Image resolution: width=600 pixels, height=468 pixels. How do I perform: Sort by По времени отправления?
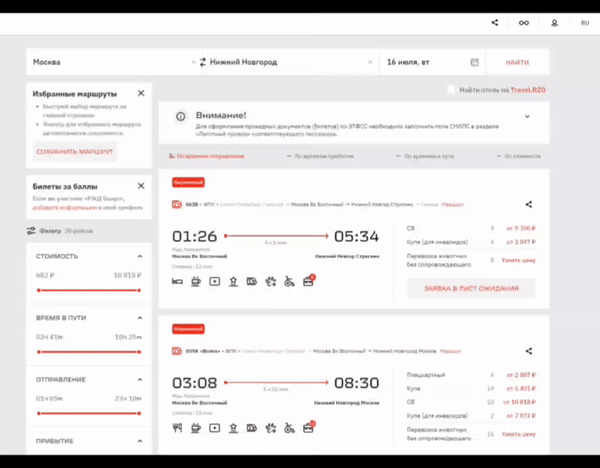(207, 156)
